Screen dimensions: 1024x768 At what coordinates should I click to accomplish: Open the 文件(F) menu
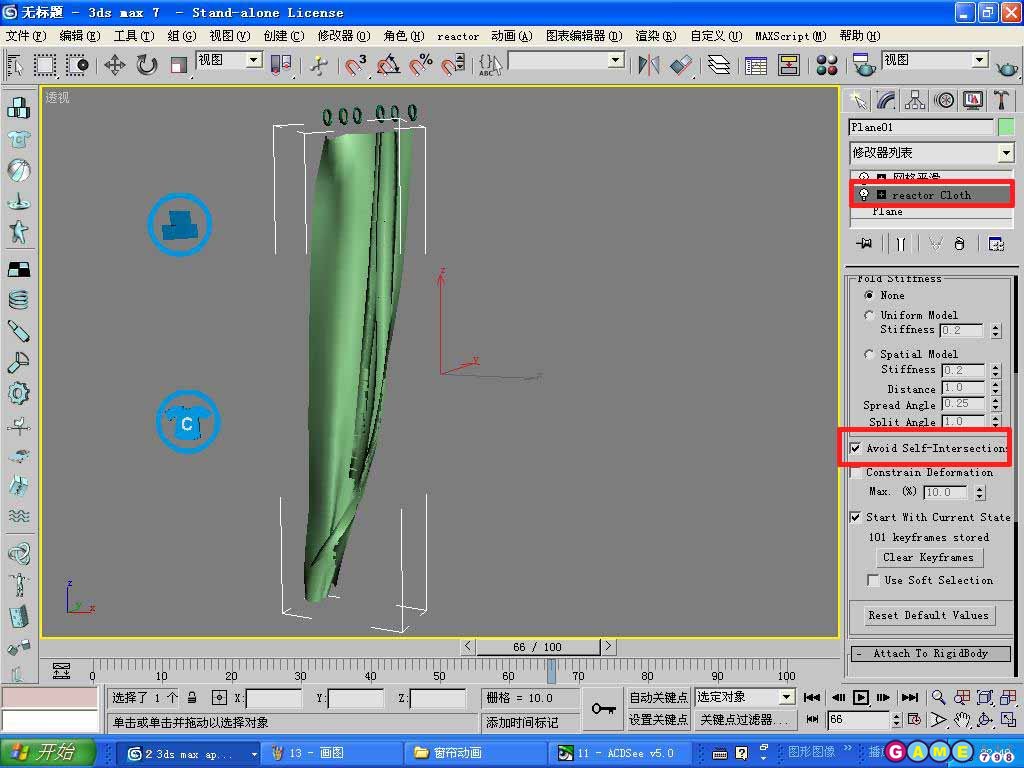pos(26,36)
